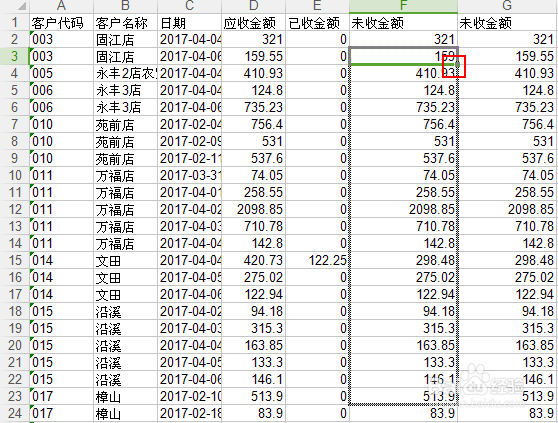Select 163.85 in column G
The height and width of the screenshot is (423, 558).
coord(507,345)
